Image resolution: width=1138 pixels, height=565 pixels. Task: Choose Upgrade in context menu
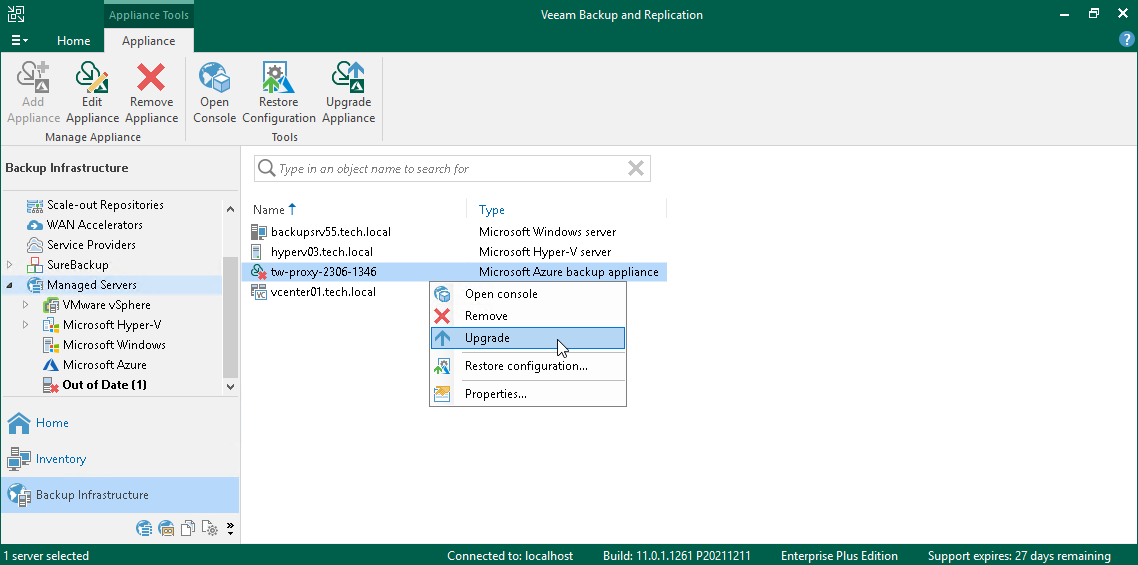(528, 338)
